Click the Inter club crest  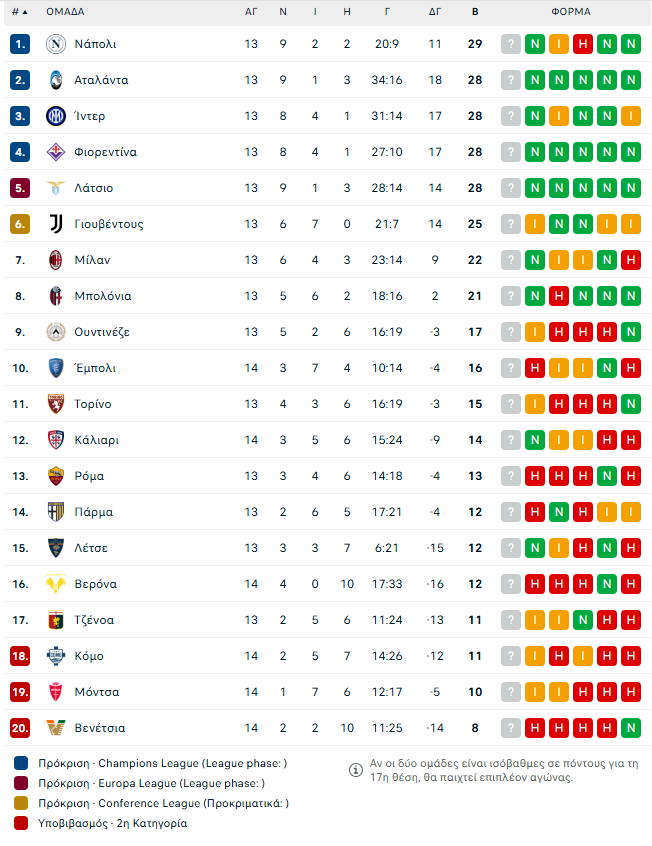click(56, 116)
